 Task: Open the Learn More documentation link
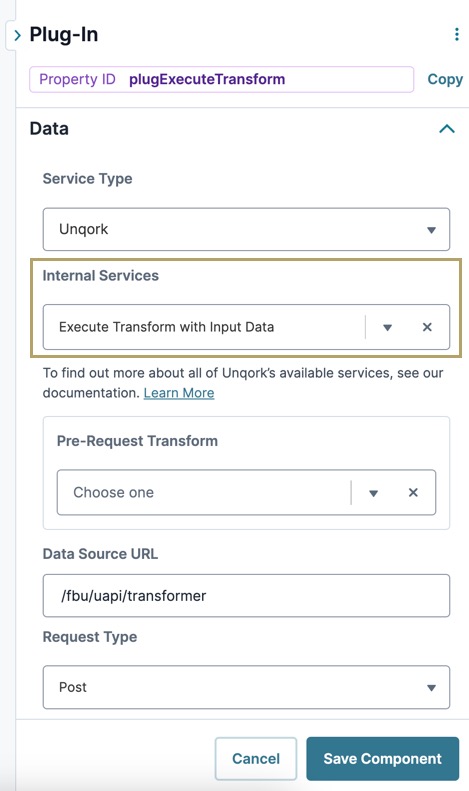(x=179, y=393)
